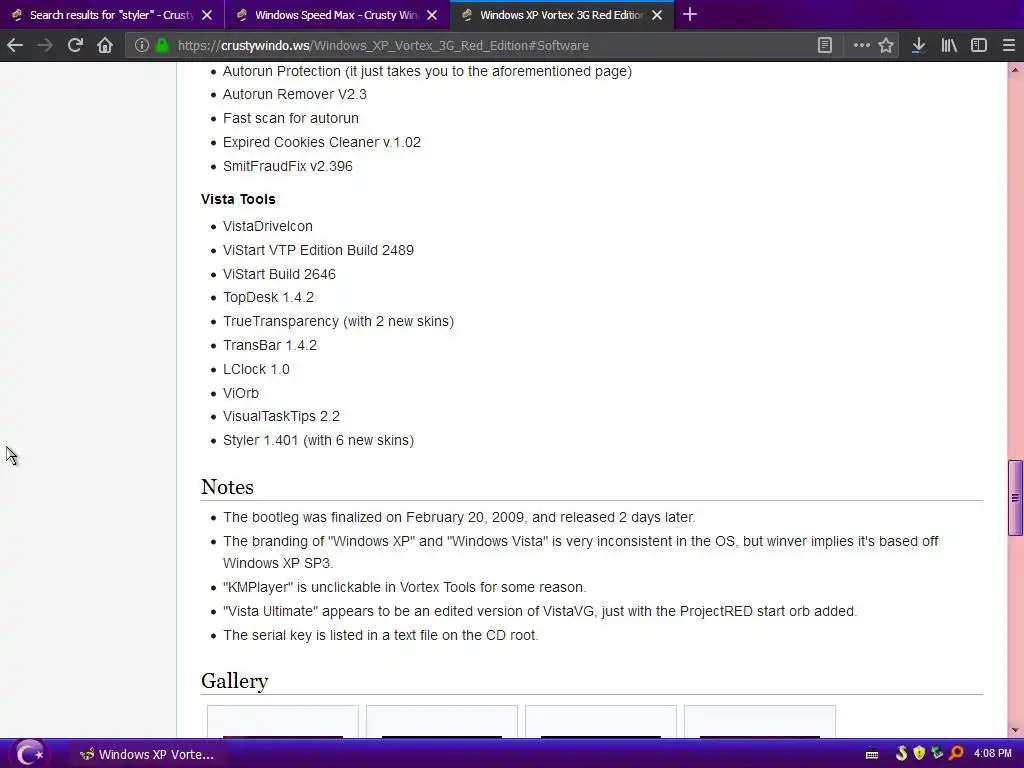Open the yellow security shield tray icon

click(919, 754)
